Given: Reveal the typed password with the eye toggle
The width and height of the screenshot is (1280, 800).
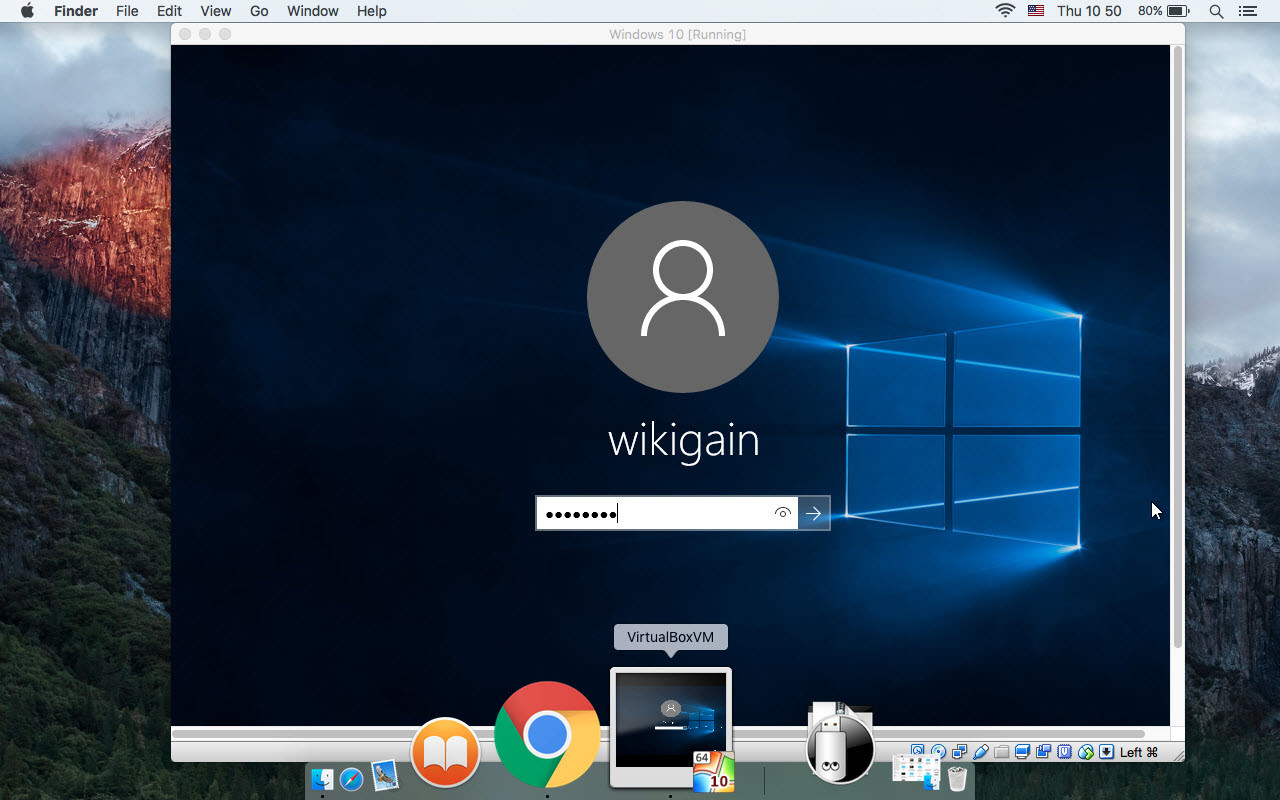Looking at the screenshot, I should [x=783, y=513].
